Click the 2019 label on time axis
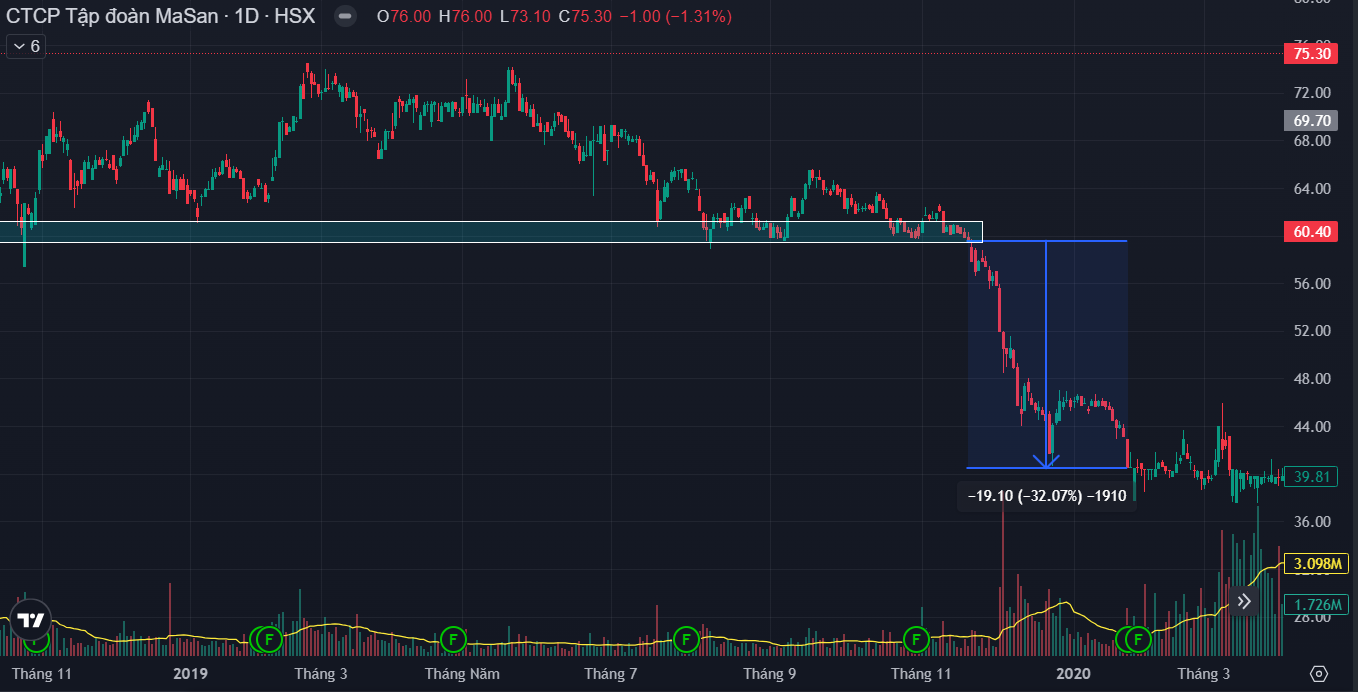 190,673
